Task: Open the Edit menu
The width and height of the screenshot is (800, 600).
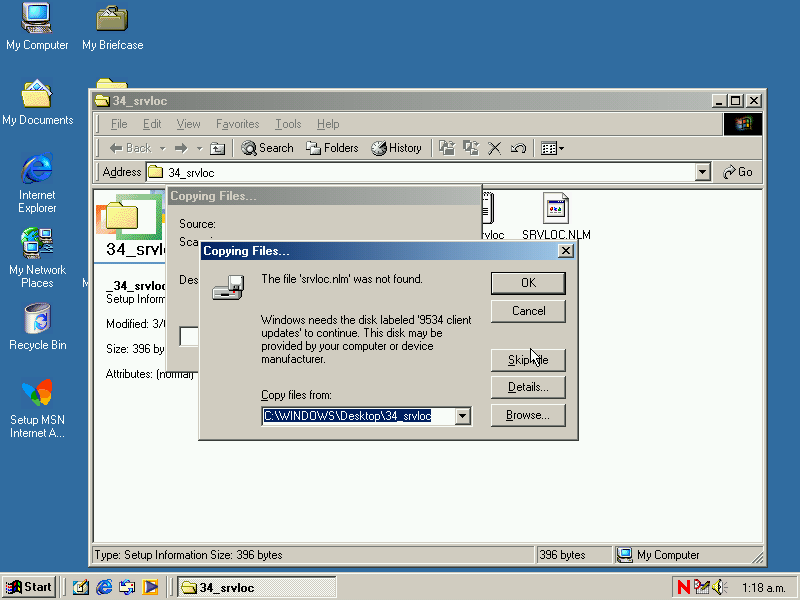Action: [152, 124]
